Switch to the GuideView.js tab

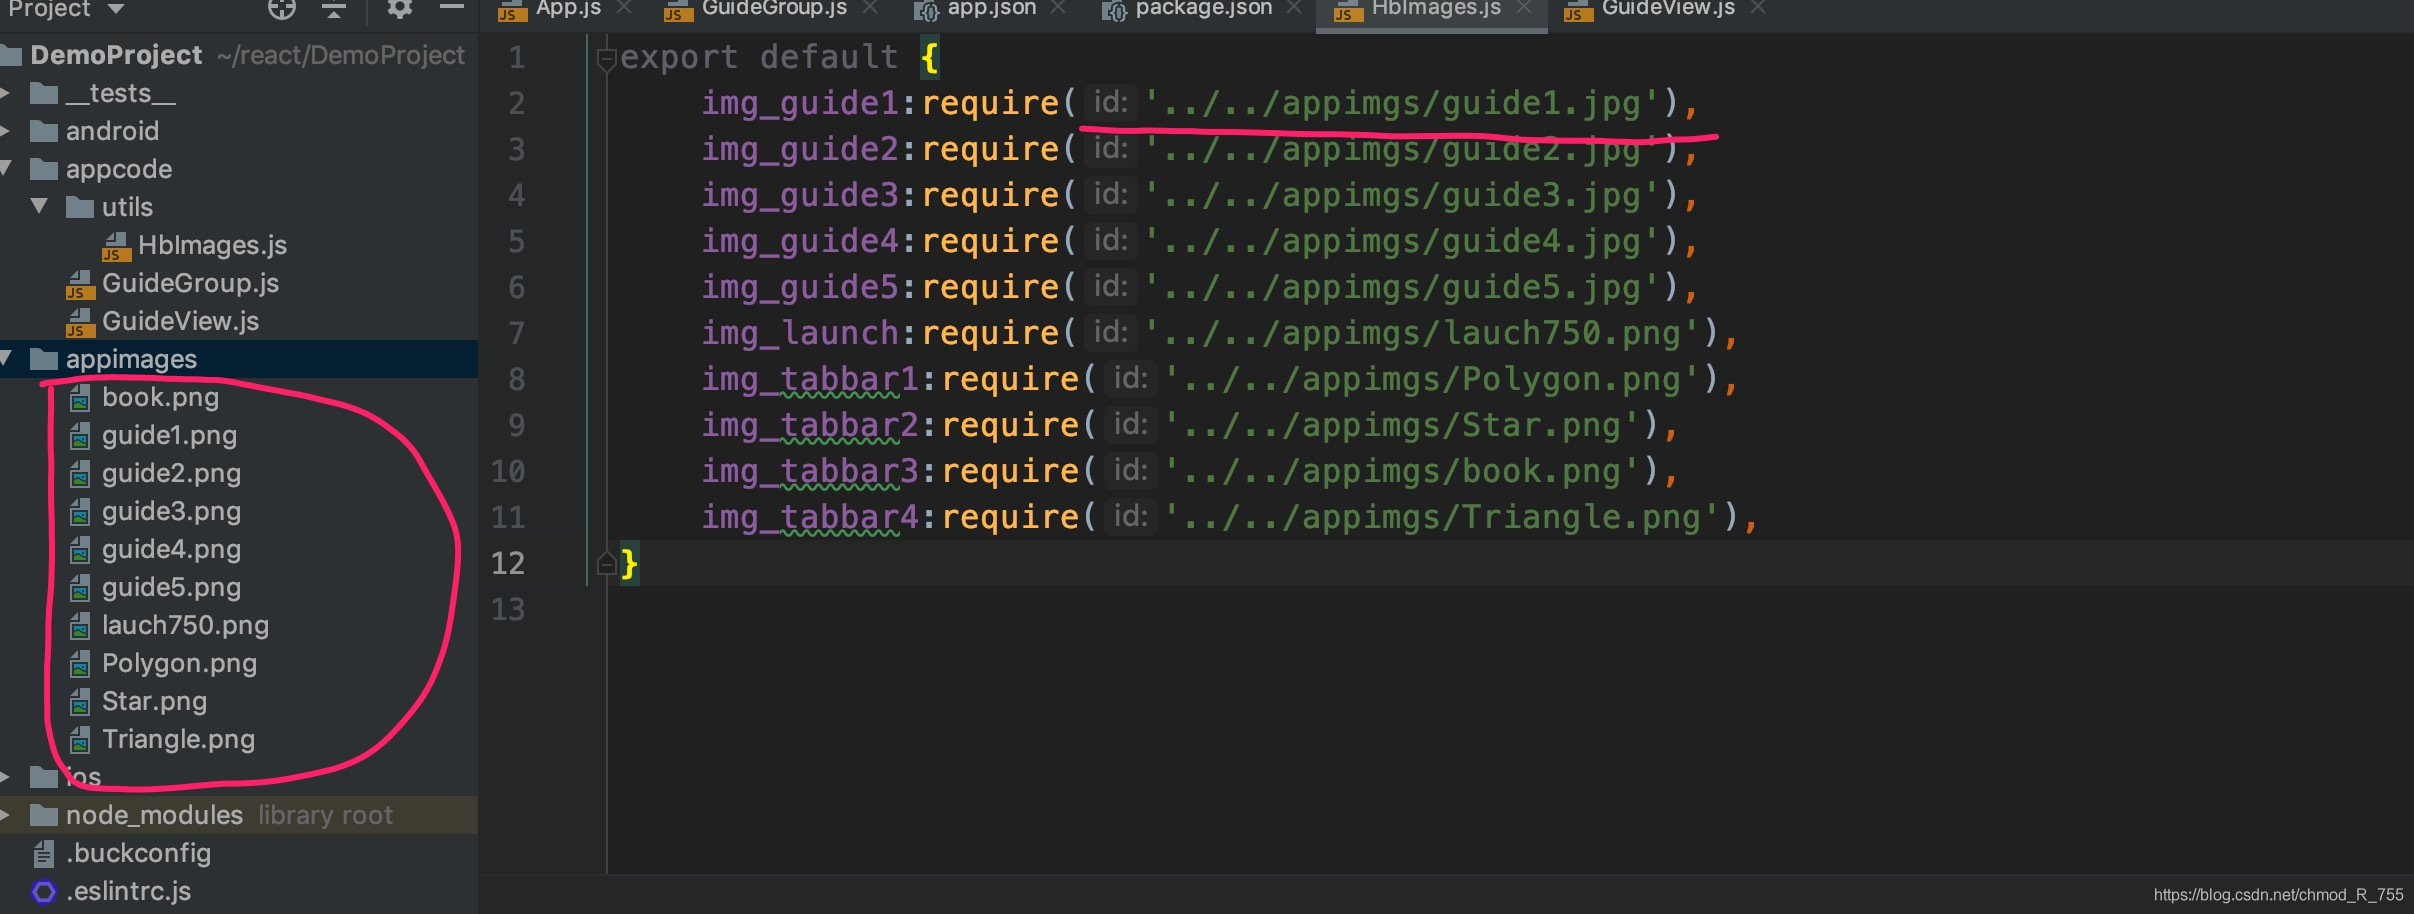pyautogui.click(x=1668, y=9)
